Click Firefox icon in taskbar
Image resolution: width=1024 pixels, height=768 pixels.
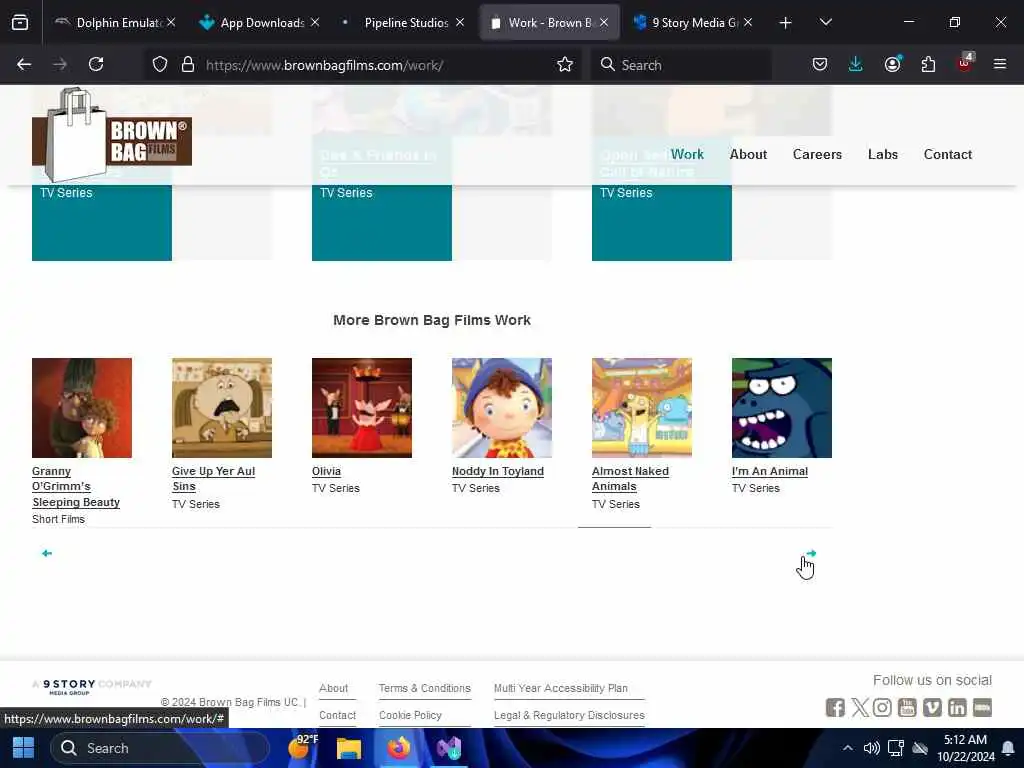coord(398,748)
